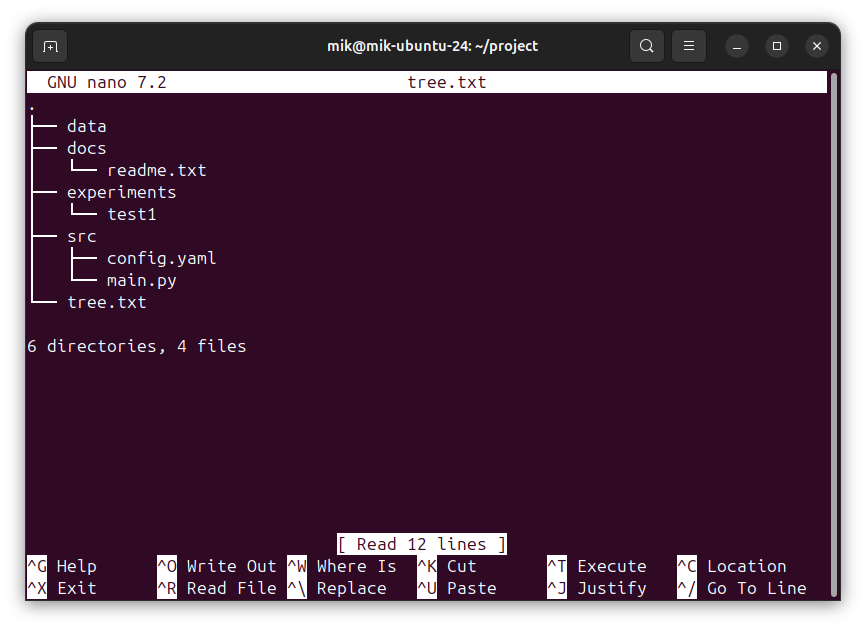
Task: Click the '6 directories, 4 files' summary line
Action: [137, 346]
